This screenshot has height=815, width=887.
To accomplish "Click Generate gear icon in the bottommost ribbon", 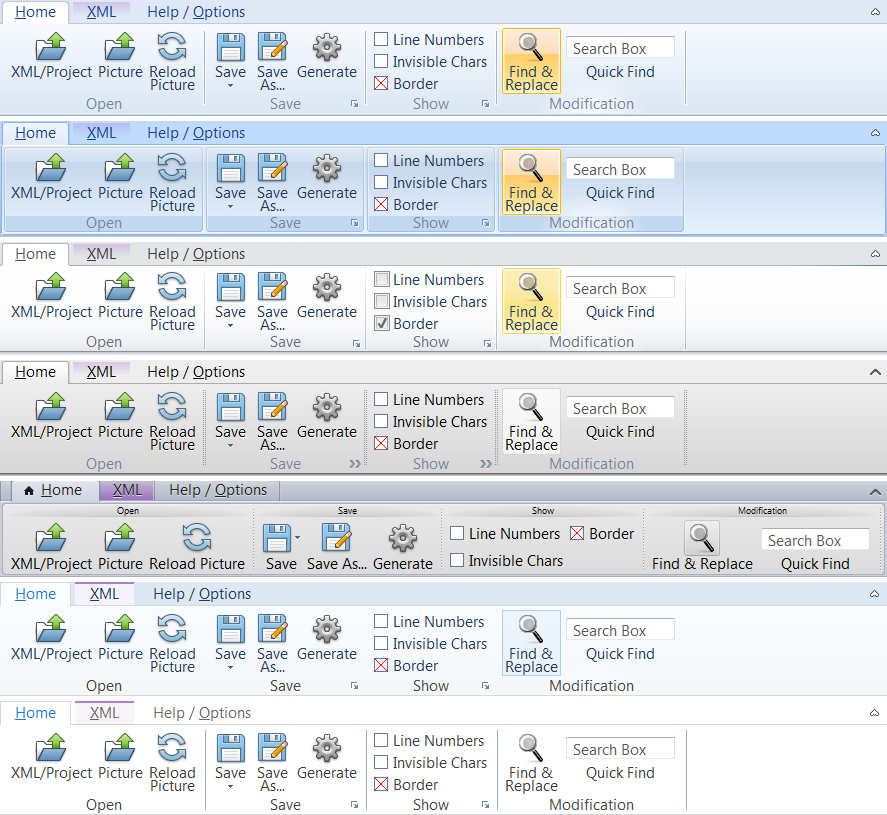I will [326, 748].
